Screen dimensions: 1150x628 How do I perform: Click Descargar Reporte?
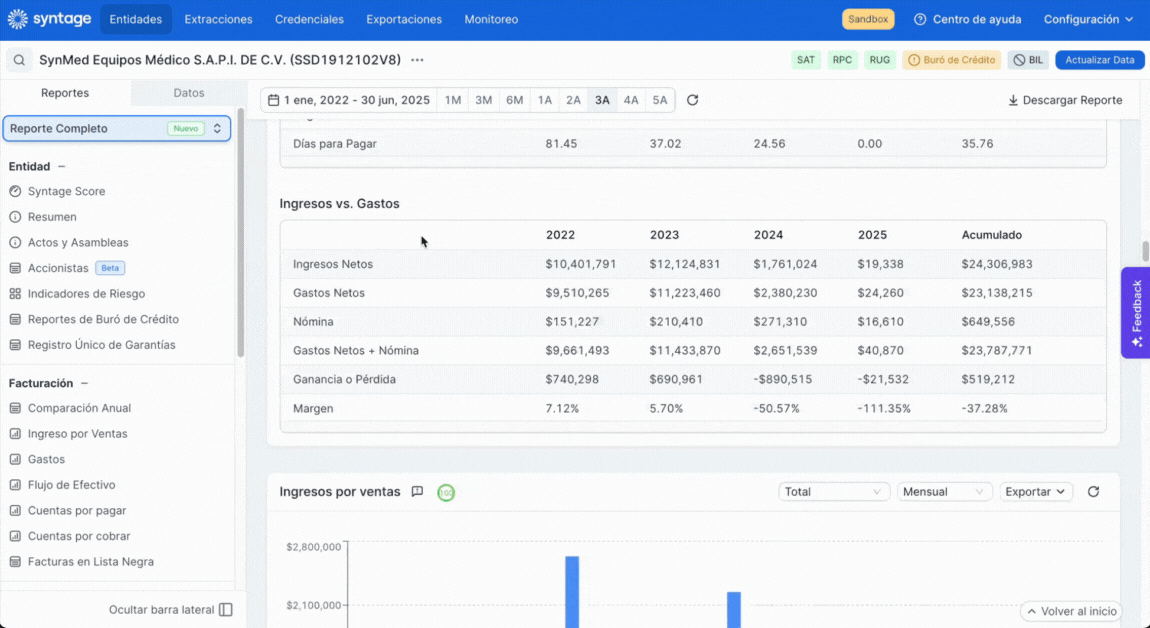point(1065,100)
